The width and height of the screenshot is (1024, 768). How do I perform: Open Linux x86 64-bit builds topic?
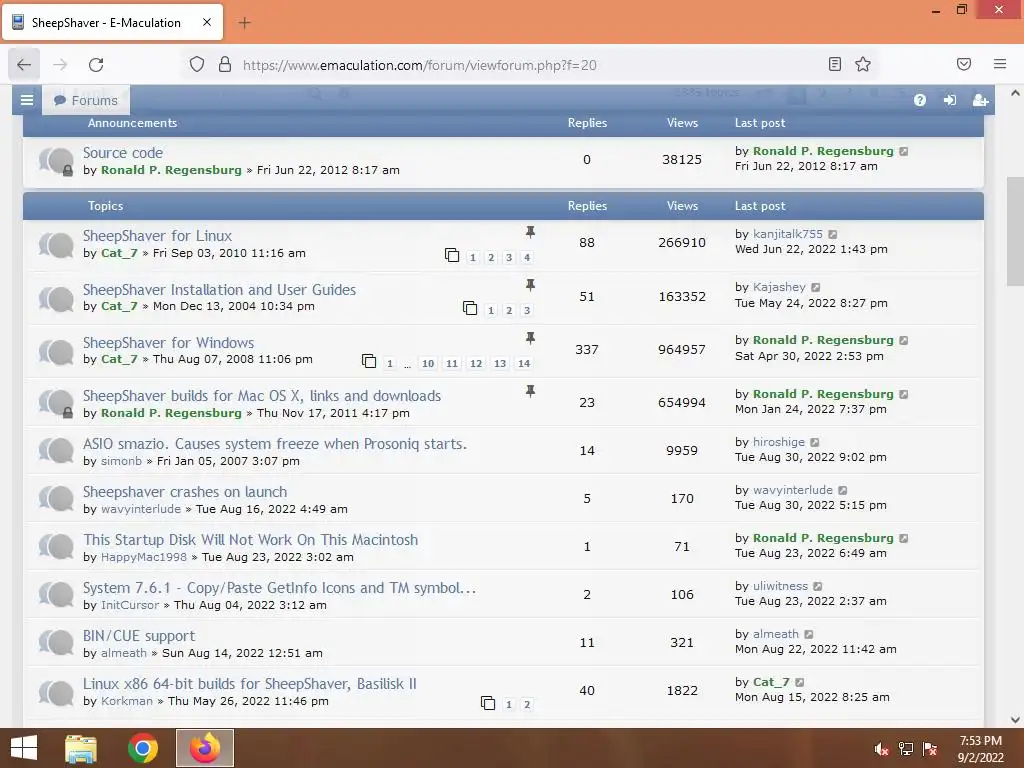[x=249, y=684]
